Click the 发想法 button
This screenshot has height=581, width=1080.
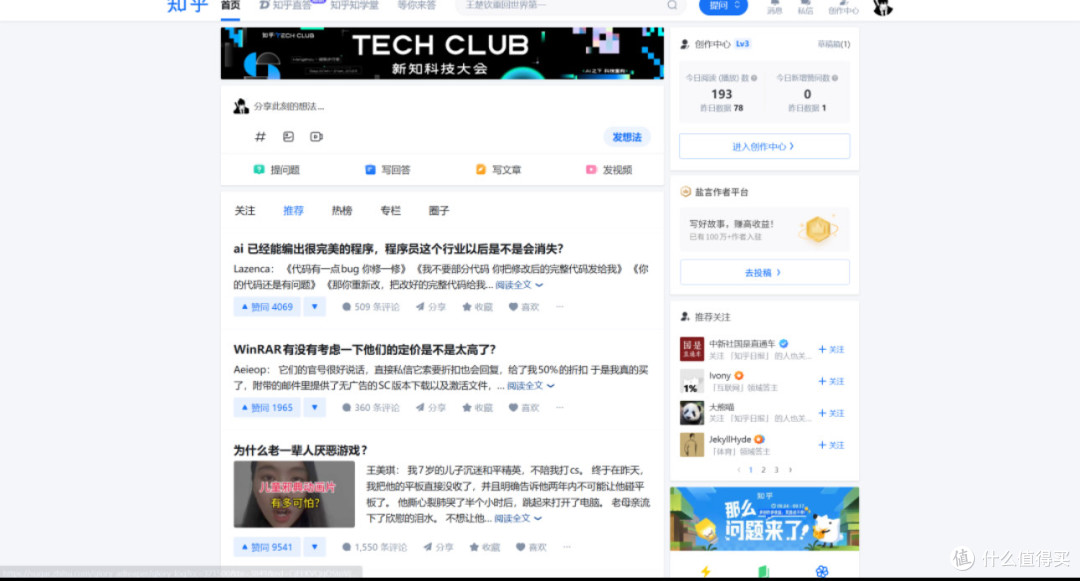pyautogui.click(x=627, y=137)
